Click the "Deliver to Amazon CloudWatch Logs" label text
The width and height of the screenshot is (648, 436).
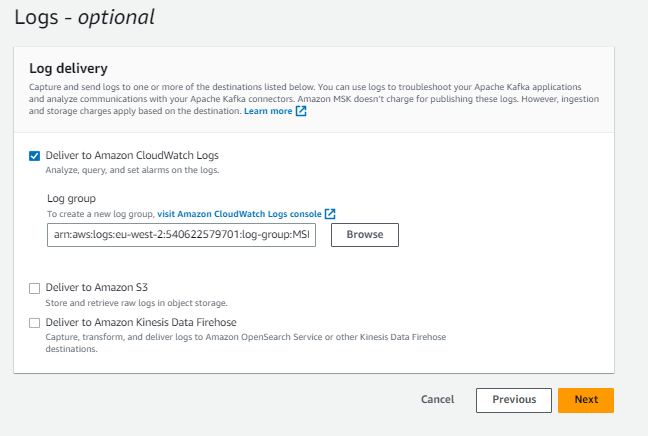[x=132, y=155]
